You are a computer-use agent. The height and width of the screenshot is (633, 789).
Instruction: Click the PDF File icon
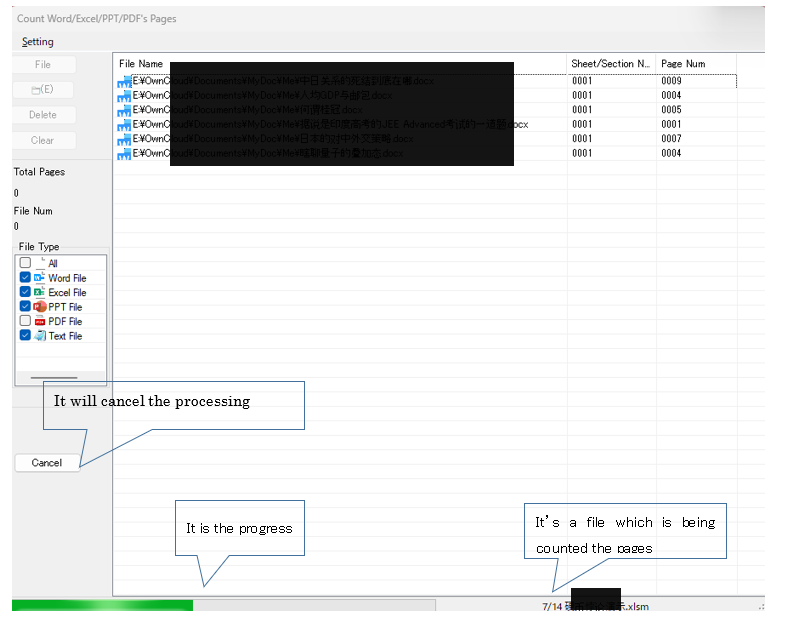pos(40,321)
